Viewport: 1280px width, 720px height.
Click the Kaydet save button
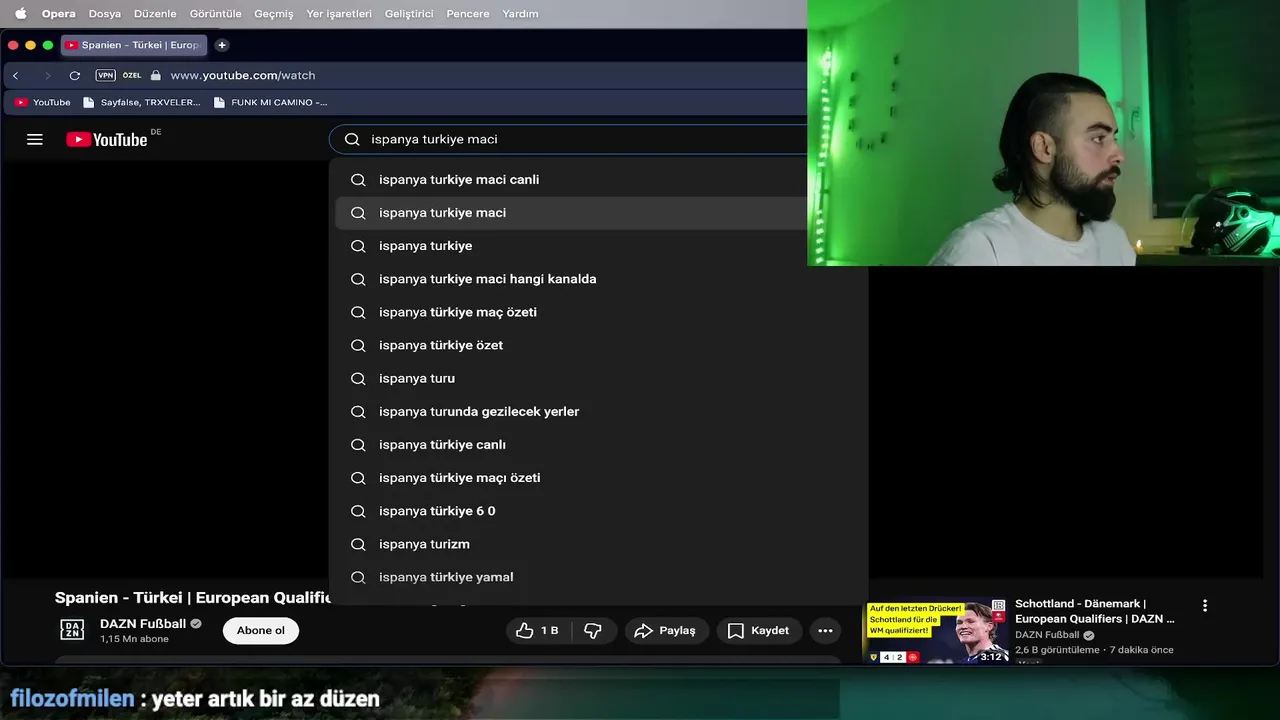coord(759,630)
